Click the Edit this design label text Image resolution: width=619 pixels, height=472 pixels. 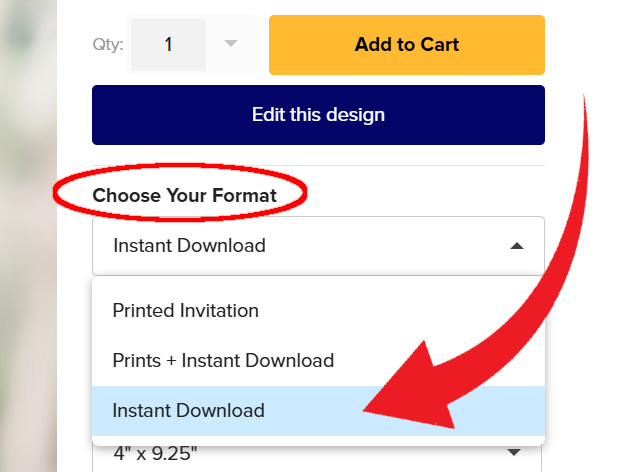pos(318,115)
